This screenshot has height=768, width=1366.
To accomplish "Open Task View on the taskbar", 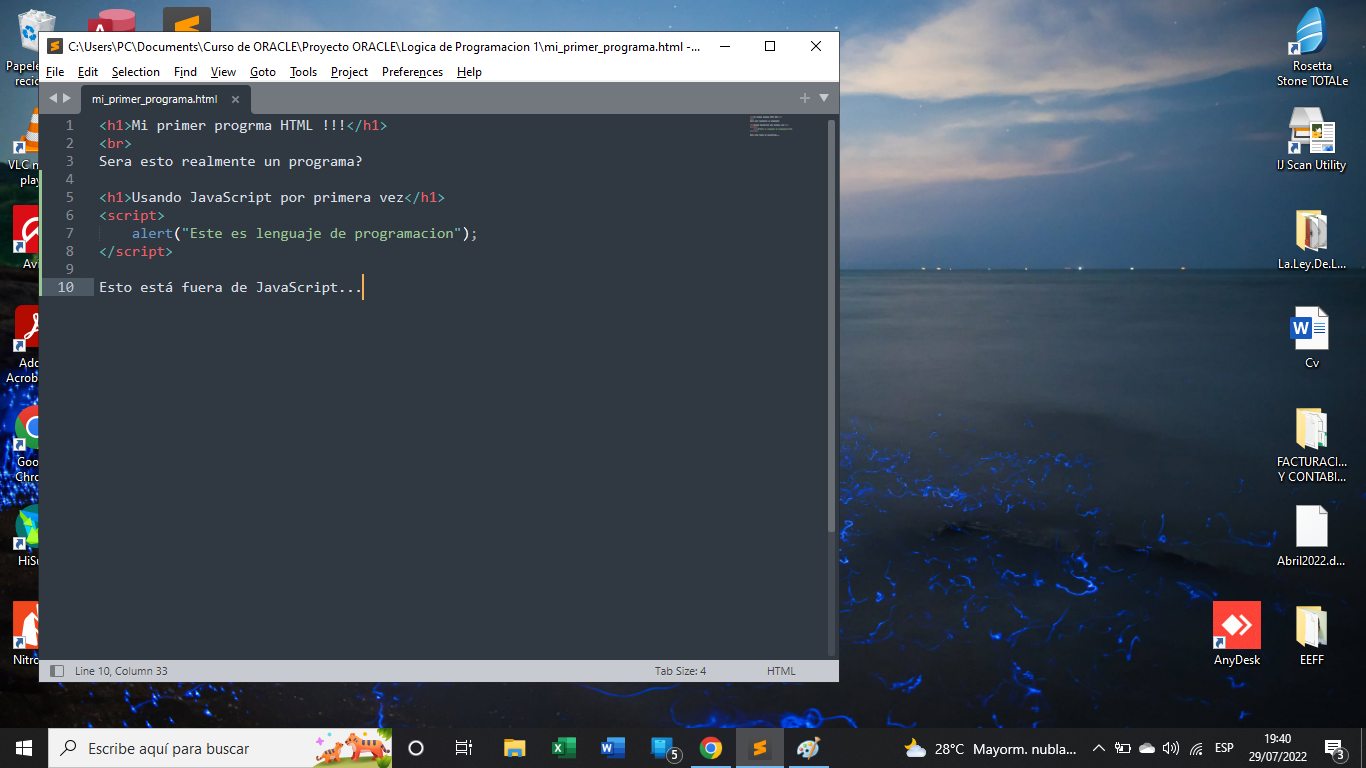I will [x=464, y=748].
